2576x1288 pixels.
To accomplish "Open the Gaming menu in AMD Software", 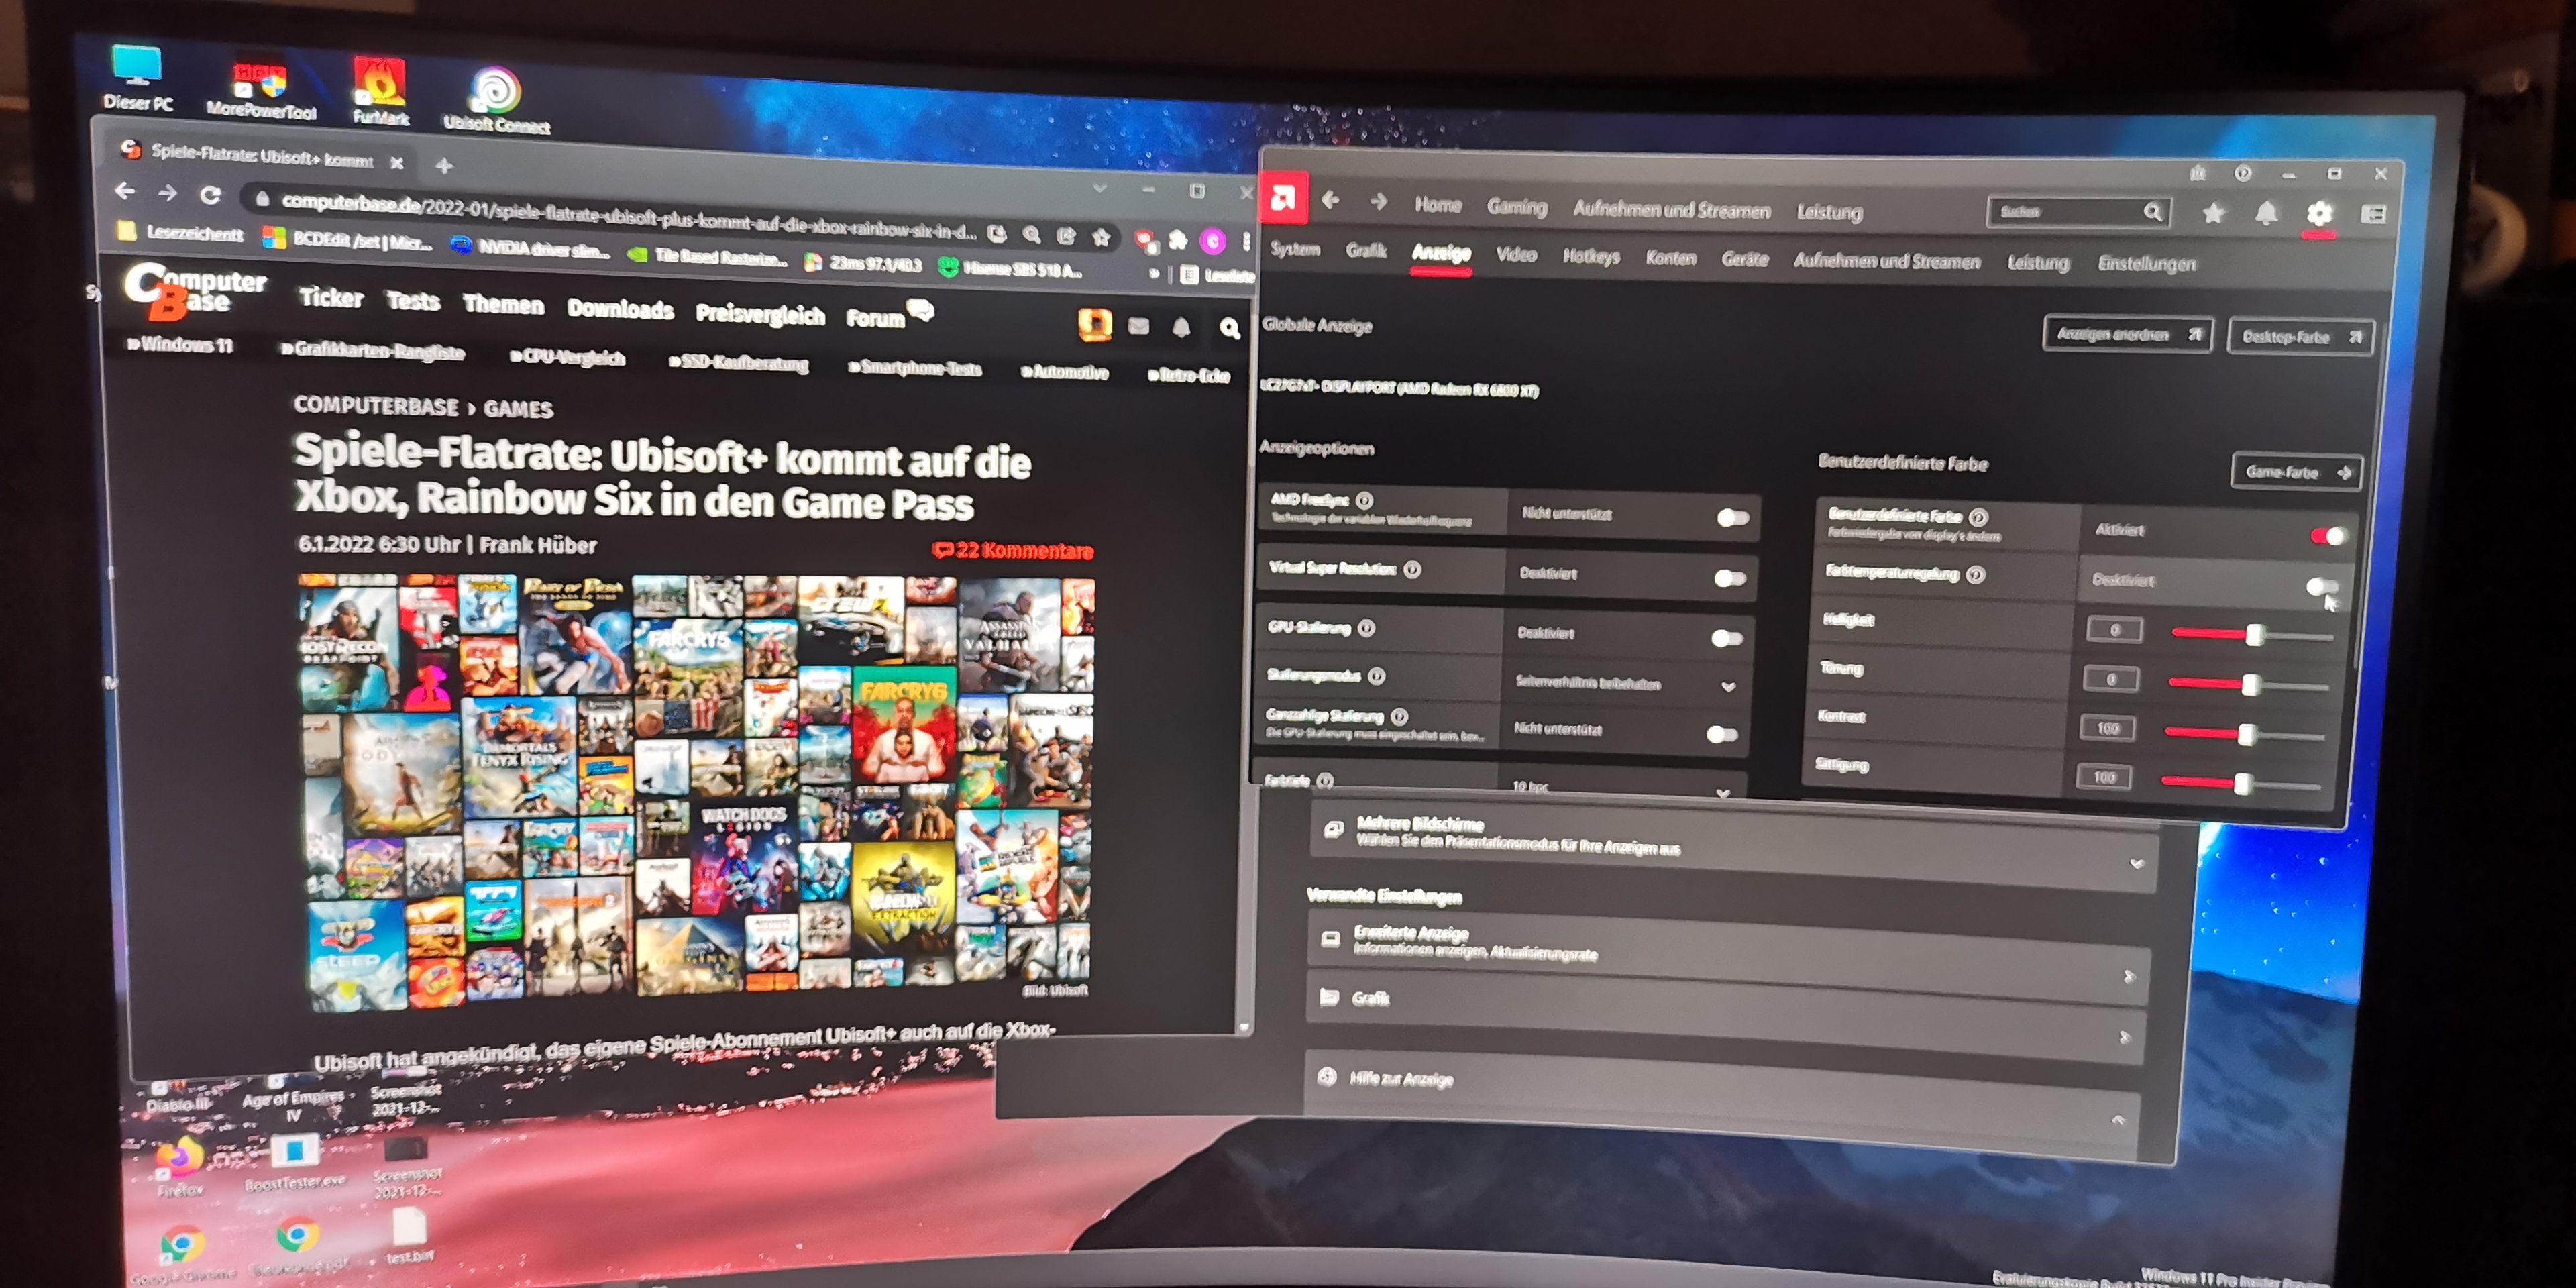I will (x=1516, y=206).
